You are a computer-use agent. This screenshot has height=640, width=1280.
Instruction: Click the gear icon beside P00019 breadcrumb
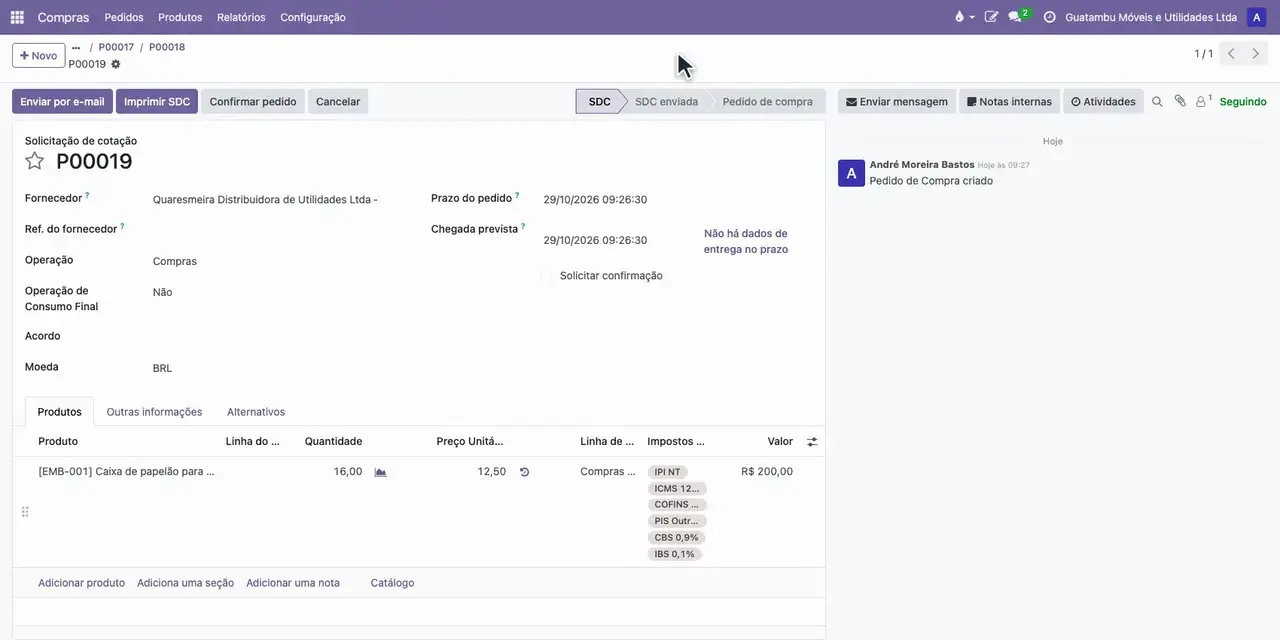115,64
